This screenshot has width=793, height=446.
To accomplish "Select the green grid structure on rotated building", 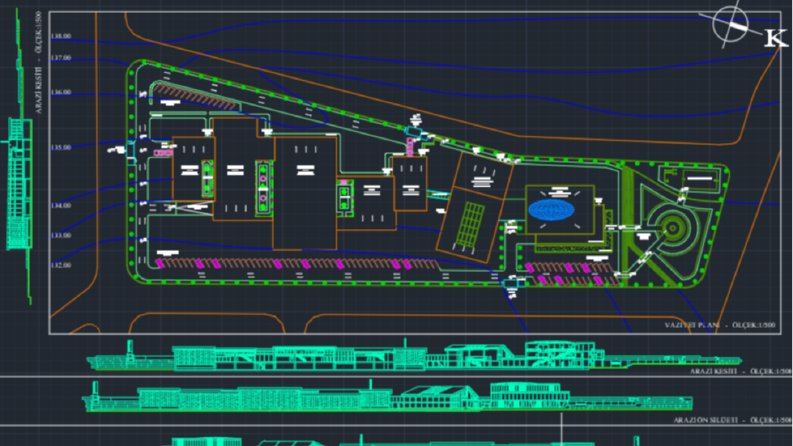I will click(470, 223).
